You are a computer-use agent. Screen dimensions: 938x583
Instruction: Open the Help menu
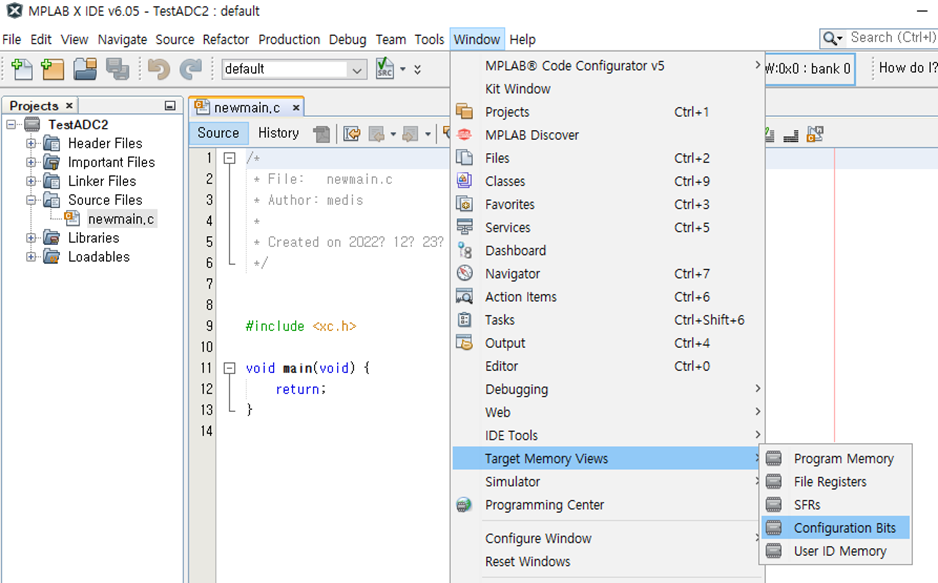[522, 39]
